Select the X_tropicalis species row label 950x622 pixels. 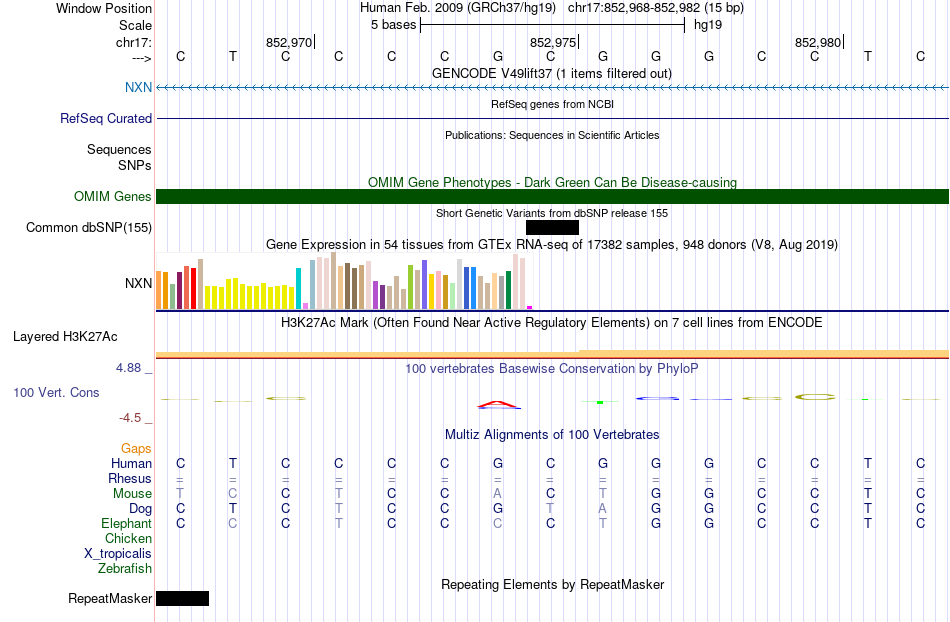tap(118, 554)
